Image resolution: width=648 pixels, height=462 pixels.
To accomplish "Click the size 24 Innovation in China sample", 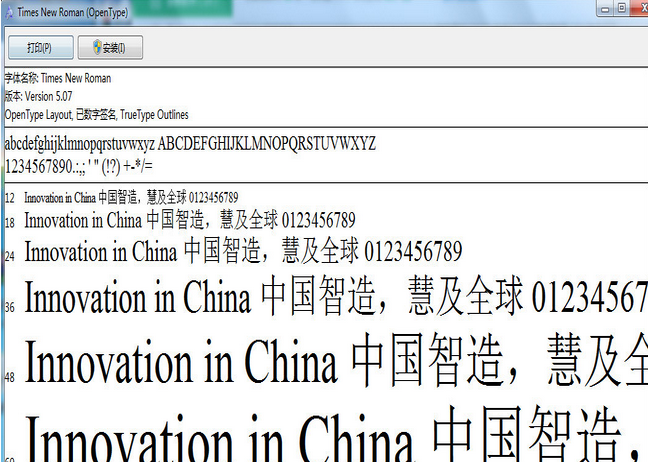I will click(243, 251).
